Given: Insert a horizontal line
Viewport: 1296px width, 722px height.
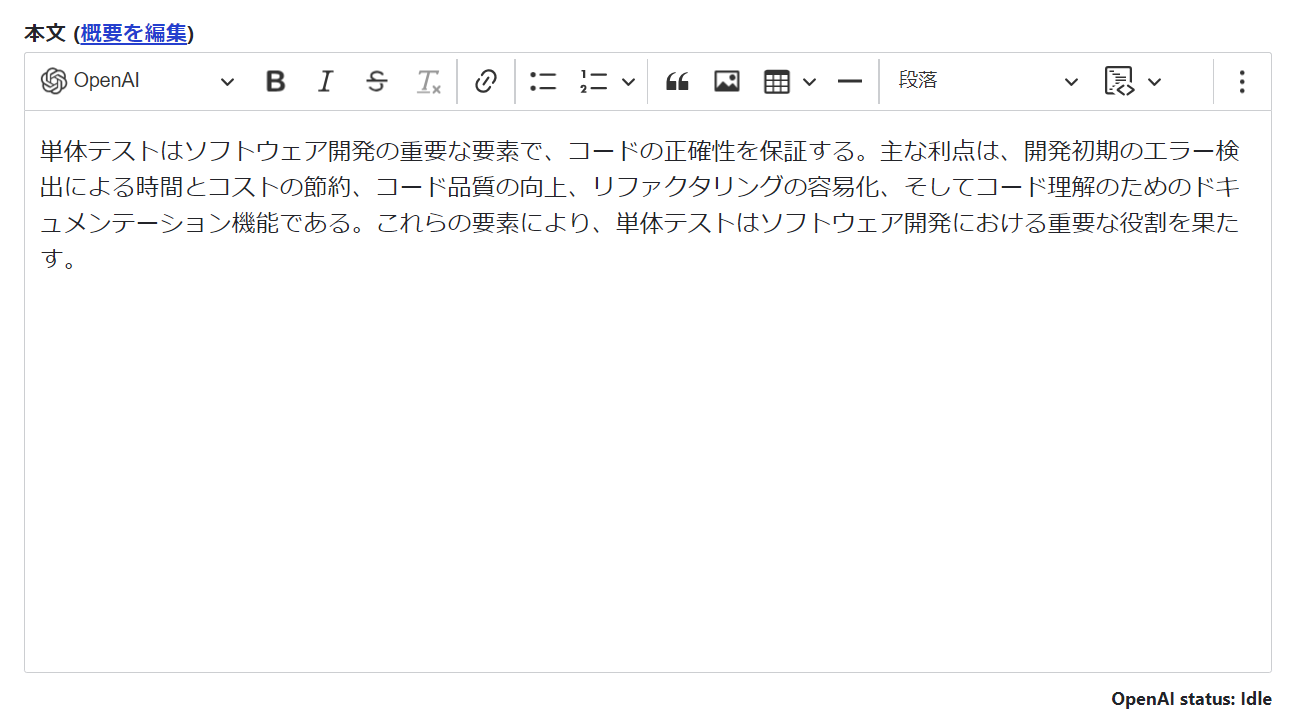Looking at the screenshot, I should (849, 81).
